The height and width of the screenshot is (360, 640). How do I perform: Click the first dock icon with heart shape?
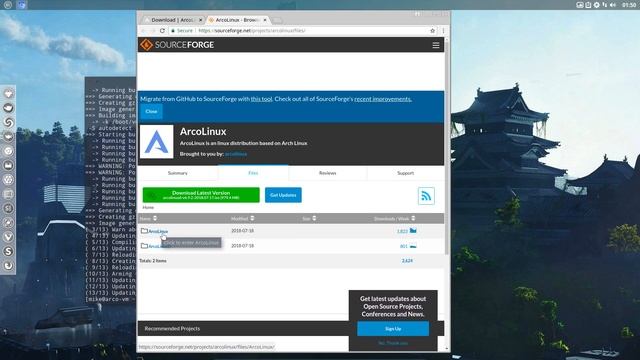pos(8,93)
